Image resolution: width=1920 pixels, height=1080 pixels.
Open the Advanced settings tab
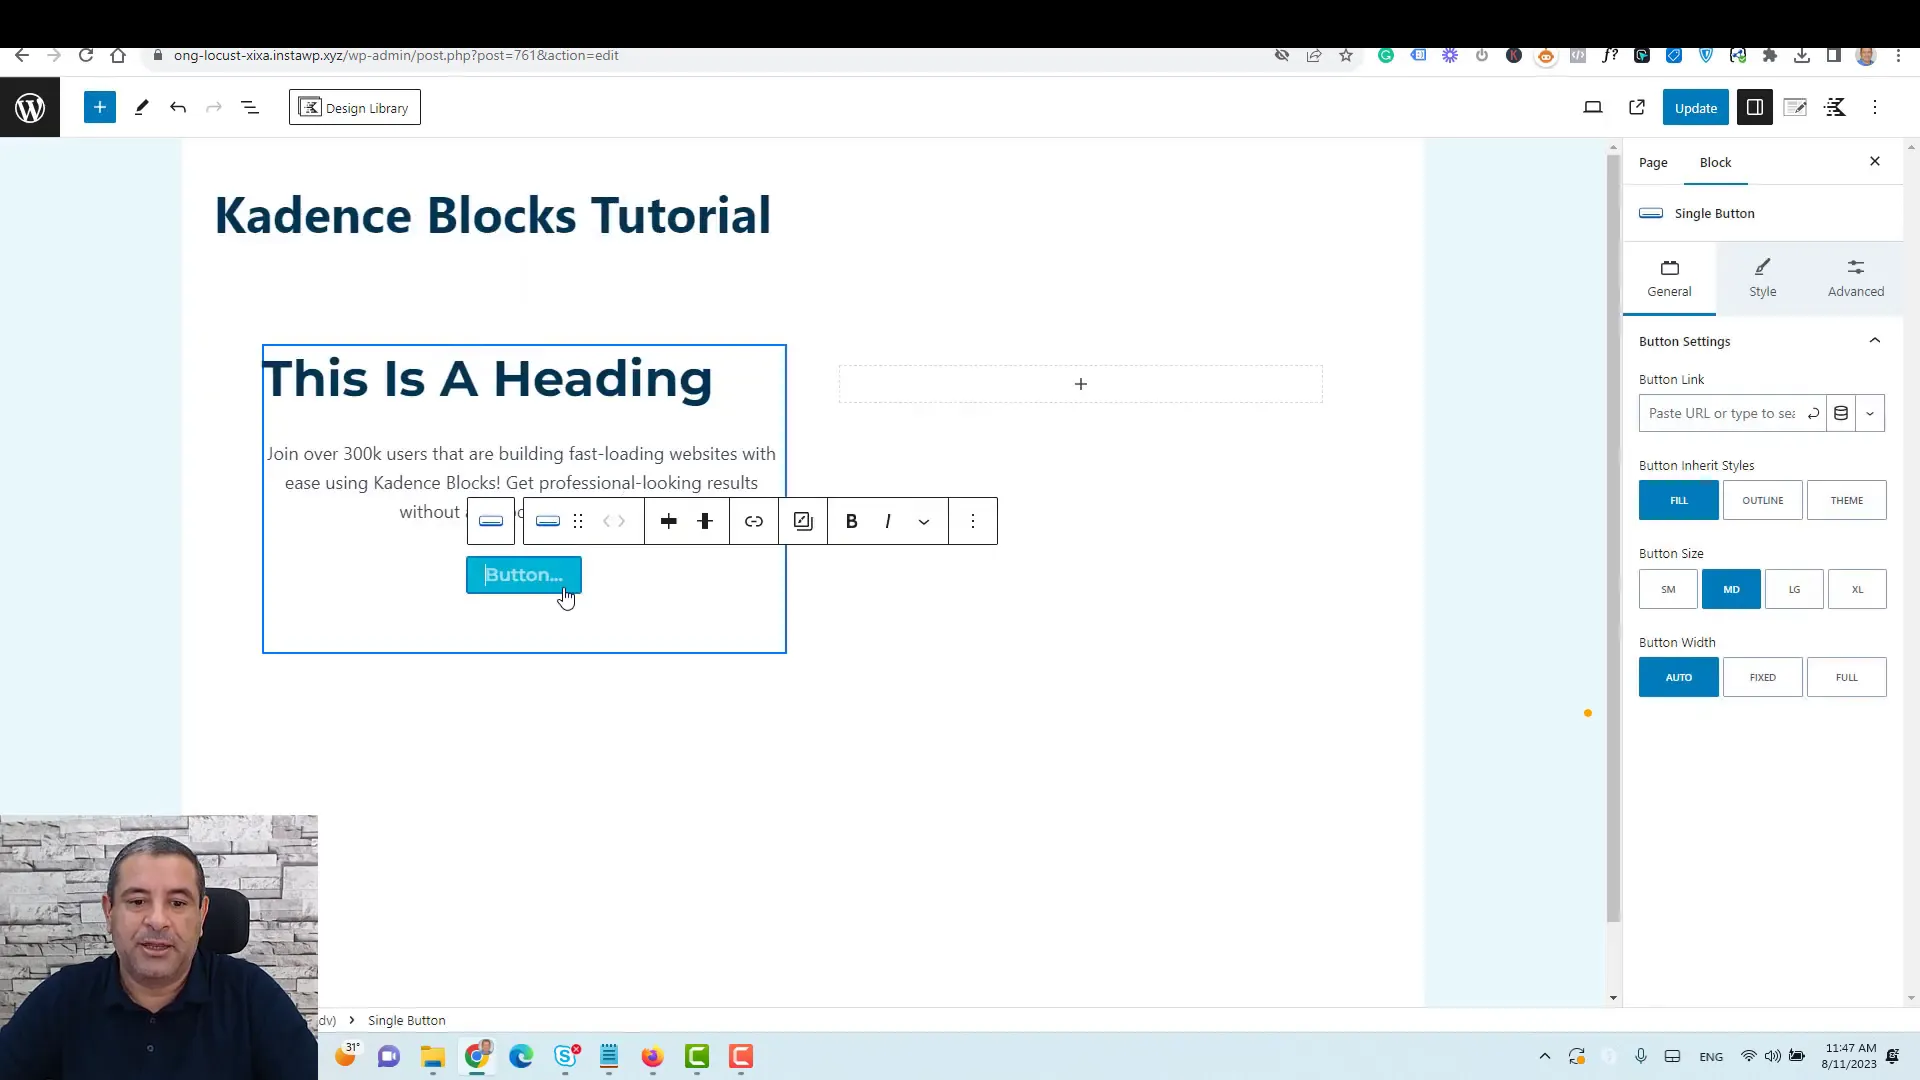1856,278
